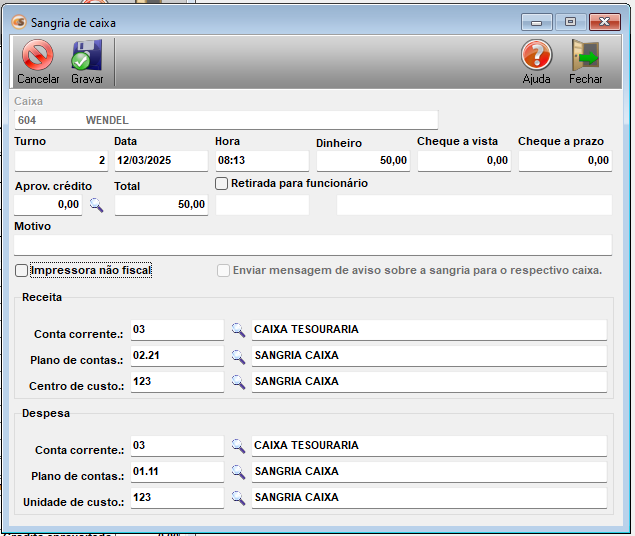Minimize the Sangria de caixa window

coord(540,21)
